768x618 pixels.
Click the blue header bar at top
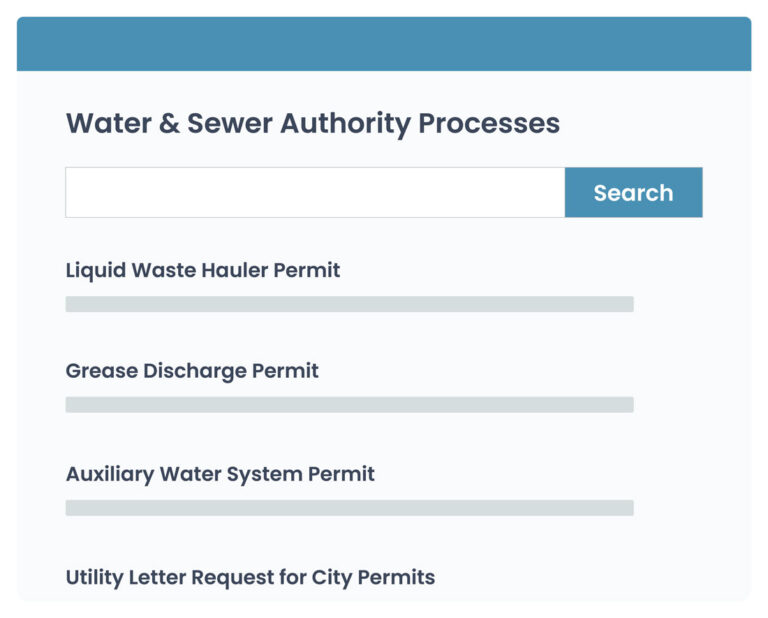(384, 44)
